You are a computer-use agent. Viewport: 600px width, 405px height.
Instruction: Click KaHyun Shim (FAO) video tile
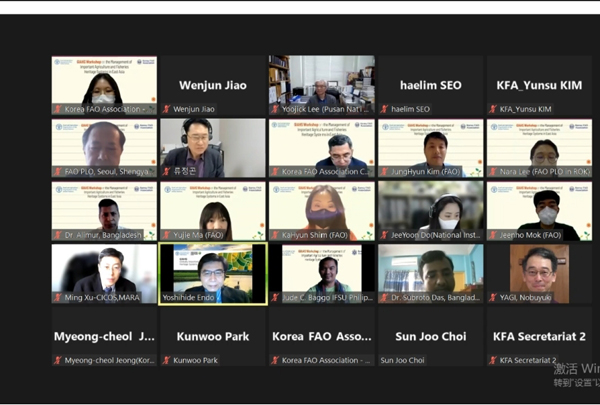click(x=321, y=209)
